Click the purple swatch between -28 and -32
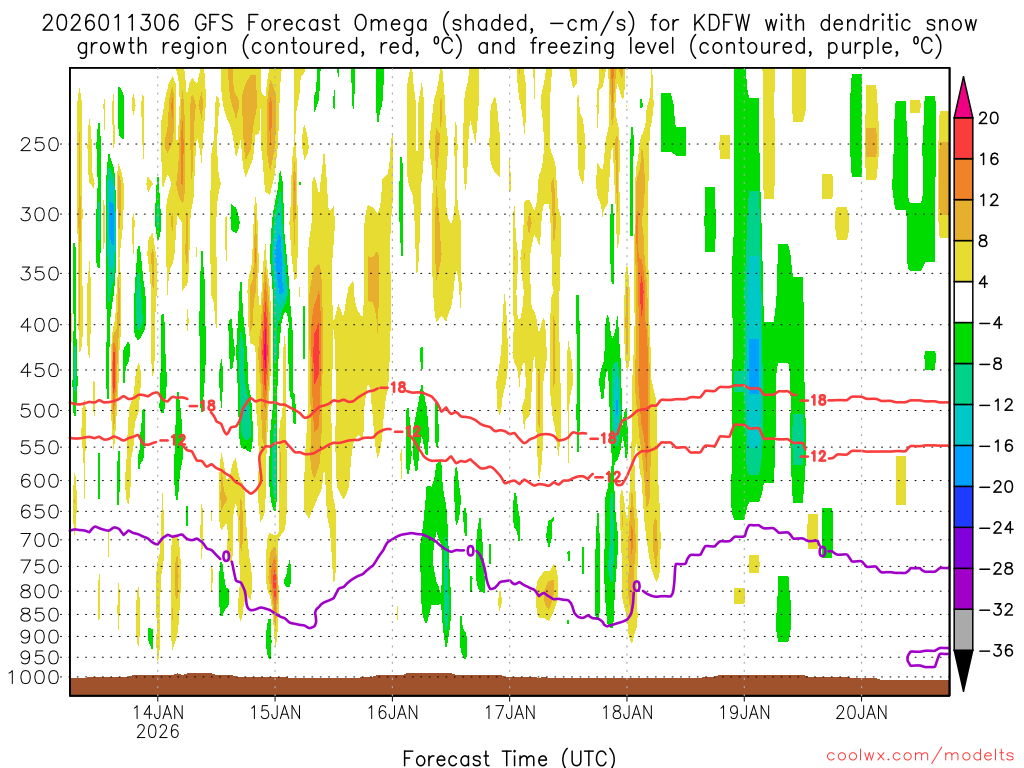 click(963, 588)
